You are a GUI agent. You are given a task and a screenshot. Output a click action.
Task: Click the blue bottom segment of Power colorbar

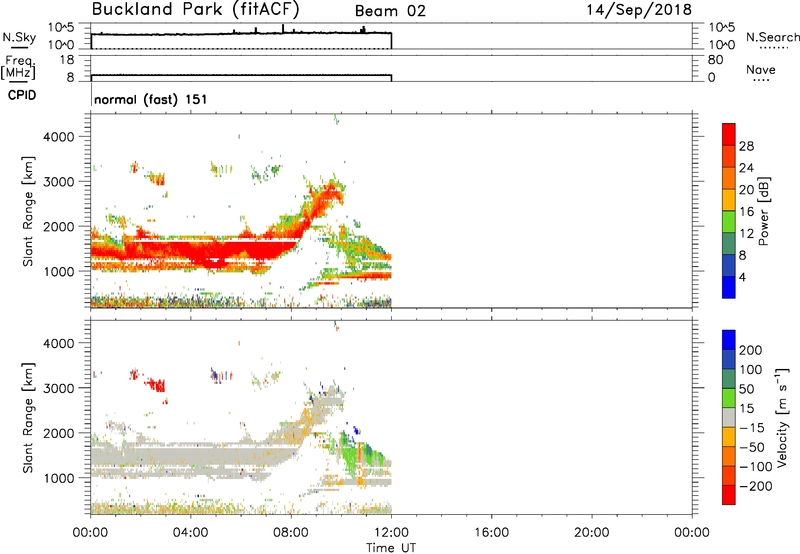pos(729,287)
